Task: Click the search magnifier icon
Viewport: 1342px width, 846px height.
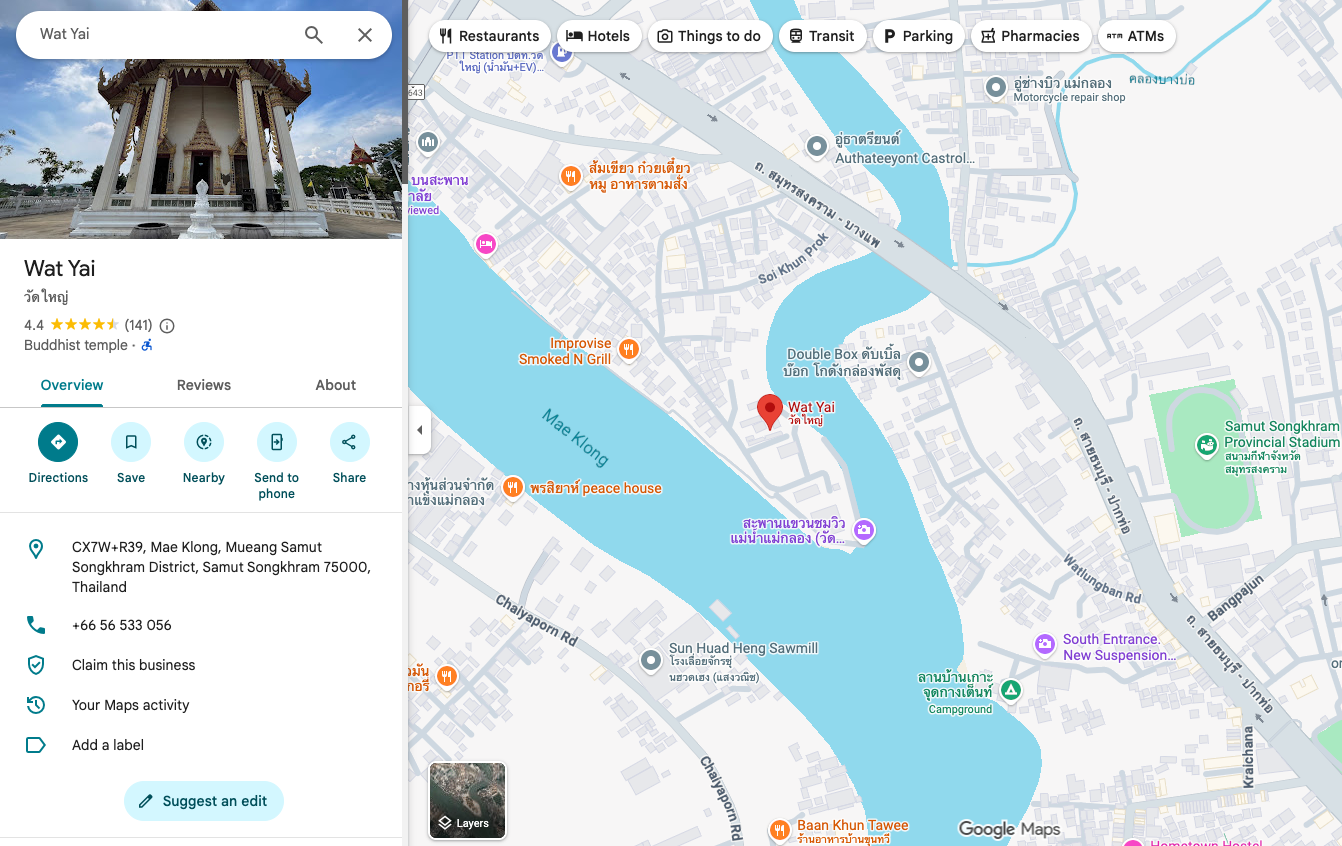Action: tap(314, 35)
